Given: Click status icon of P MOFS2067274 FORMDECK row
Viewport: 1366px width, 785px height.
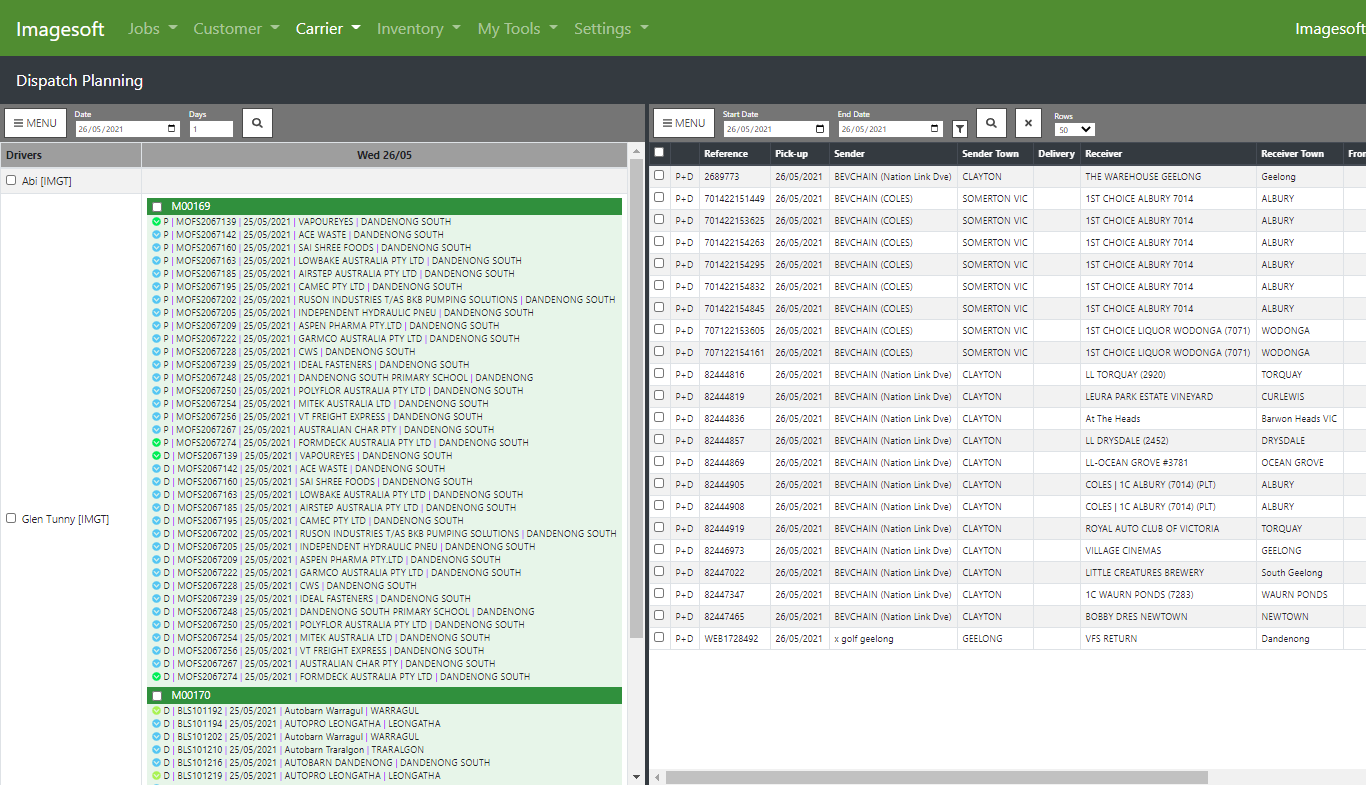Looking at the screenshot, I should tap(157, 442).
